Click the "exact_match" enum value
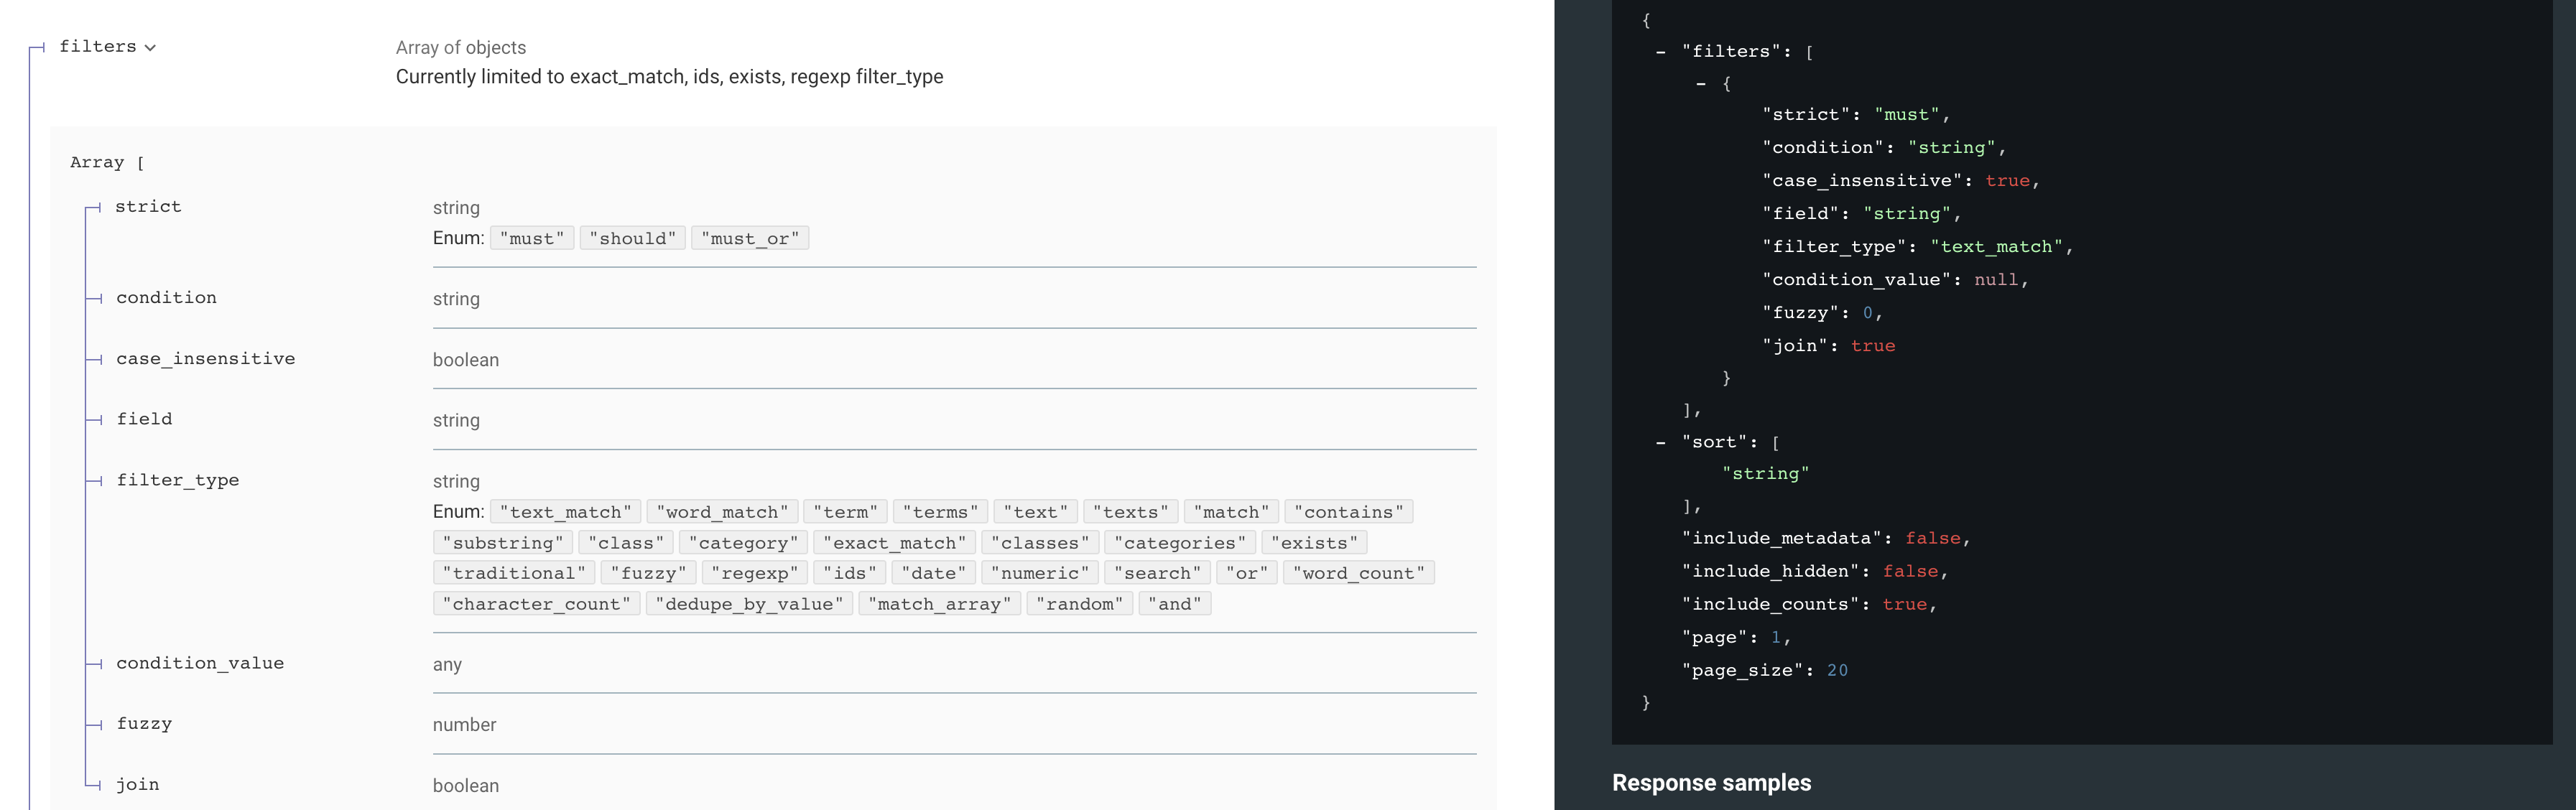The width and height of the screenshot is (2576, 810). (895, 543)
